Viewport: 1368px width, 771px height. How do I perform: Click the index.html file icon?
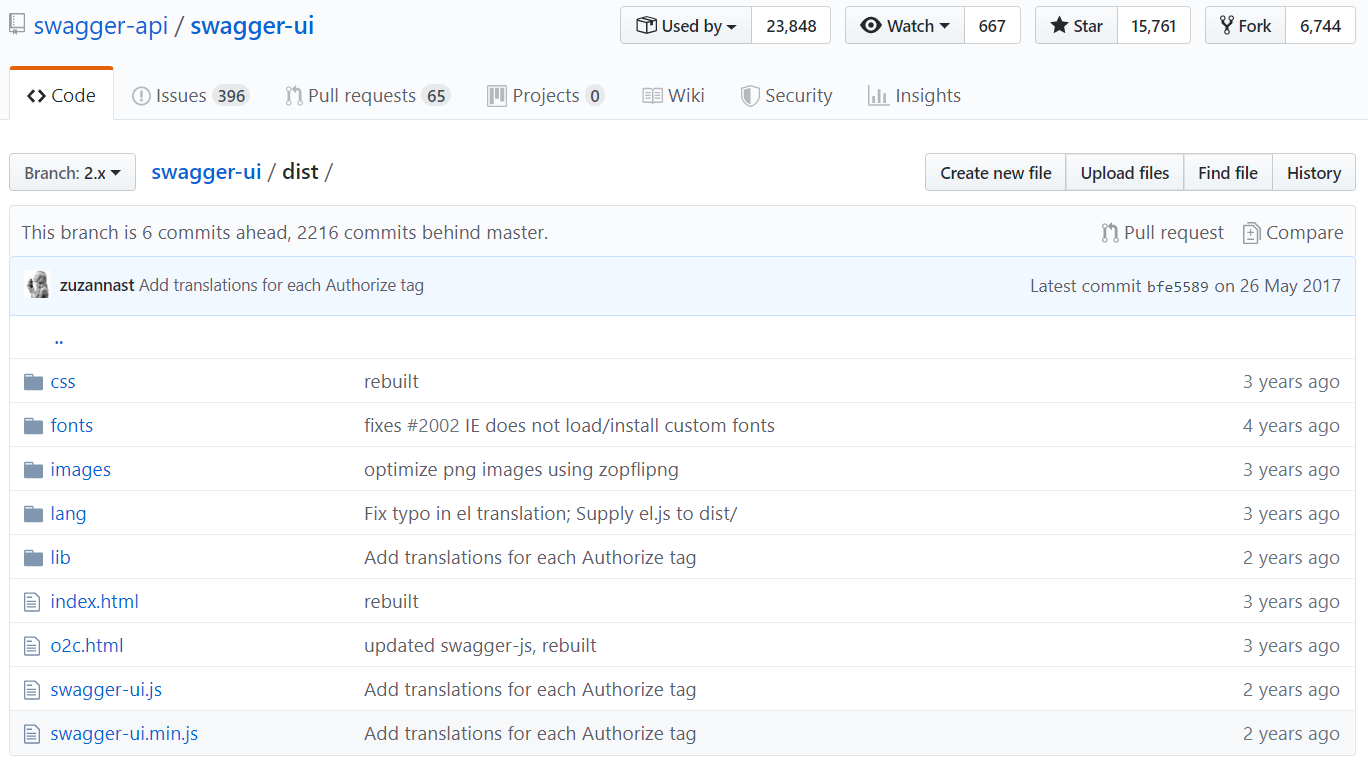click(33, 602)
